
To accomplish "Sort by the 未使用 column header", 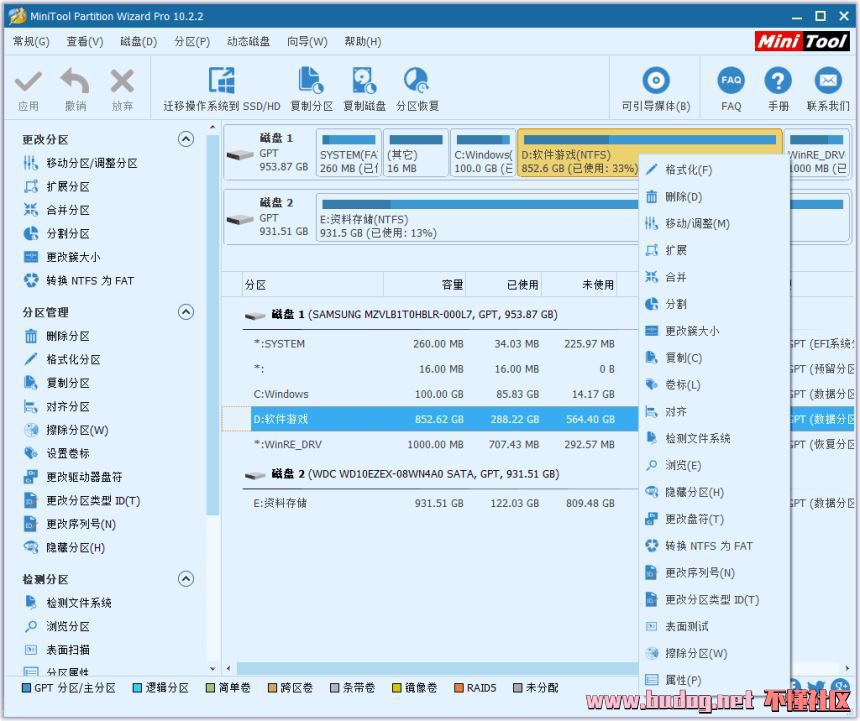I will (x=579, y=285).
